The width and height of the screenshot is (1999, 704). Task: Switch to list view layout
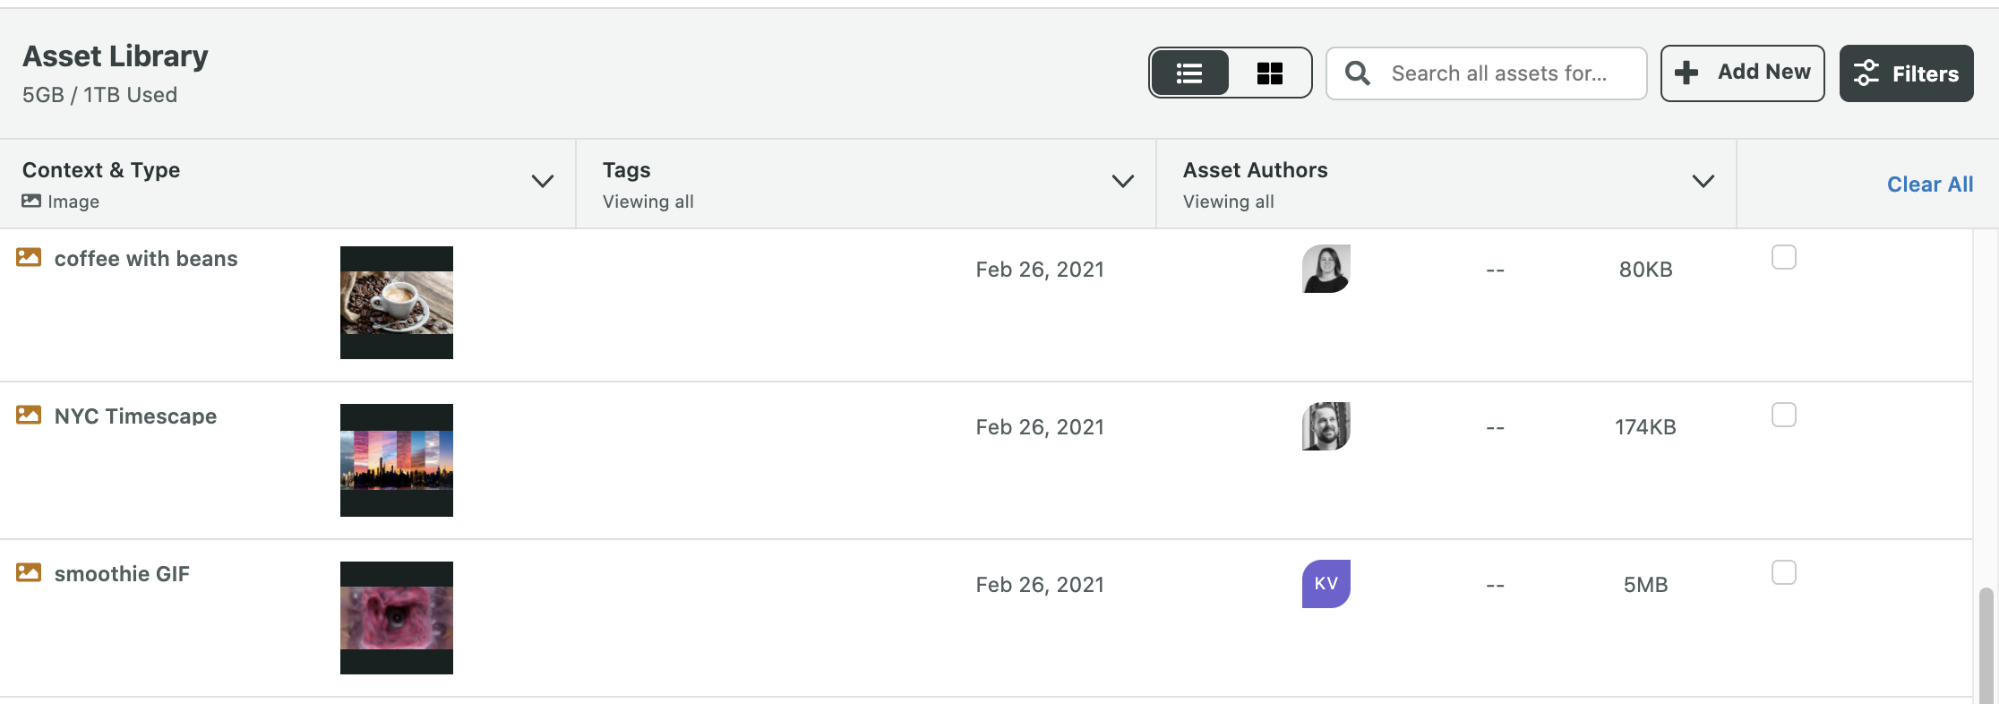(x=1189, y=73)
